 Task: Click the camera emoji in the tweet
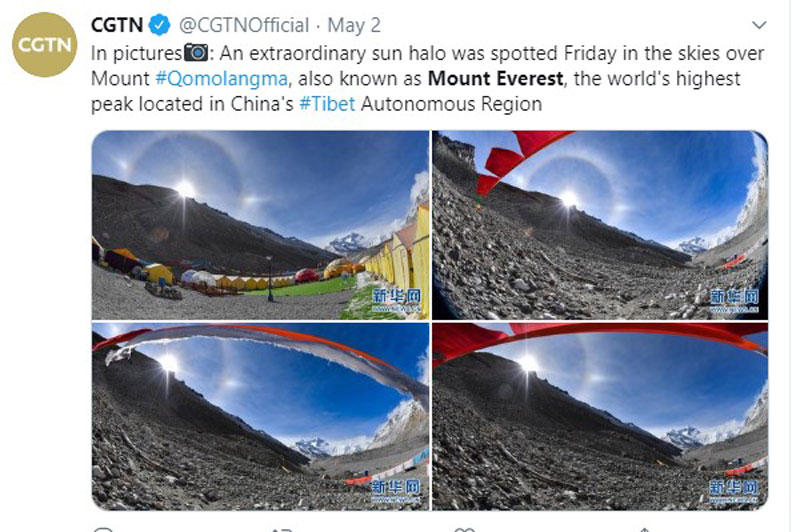tap(196, 53)
